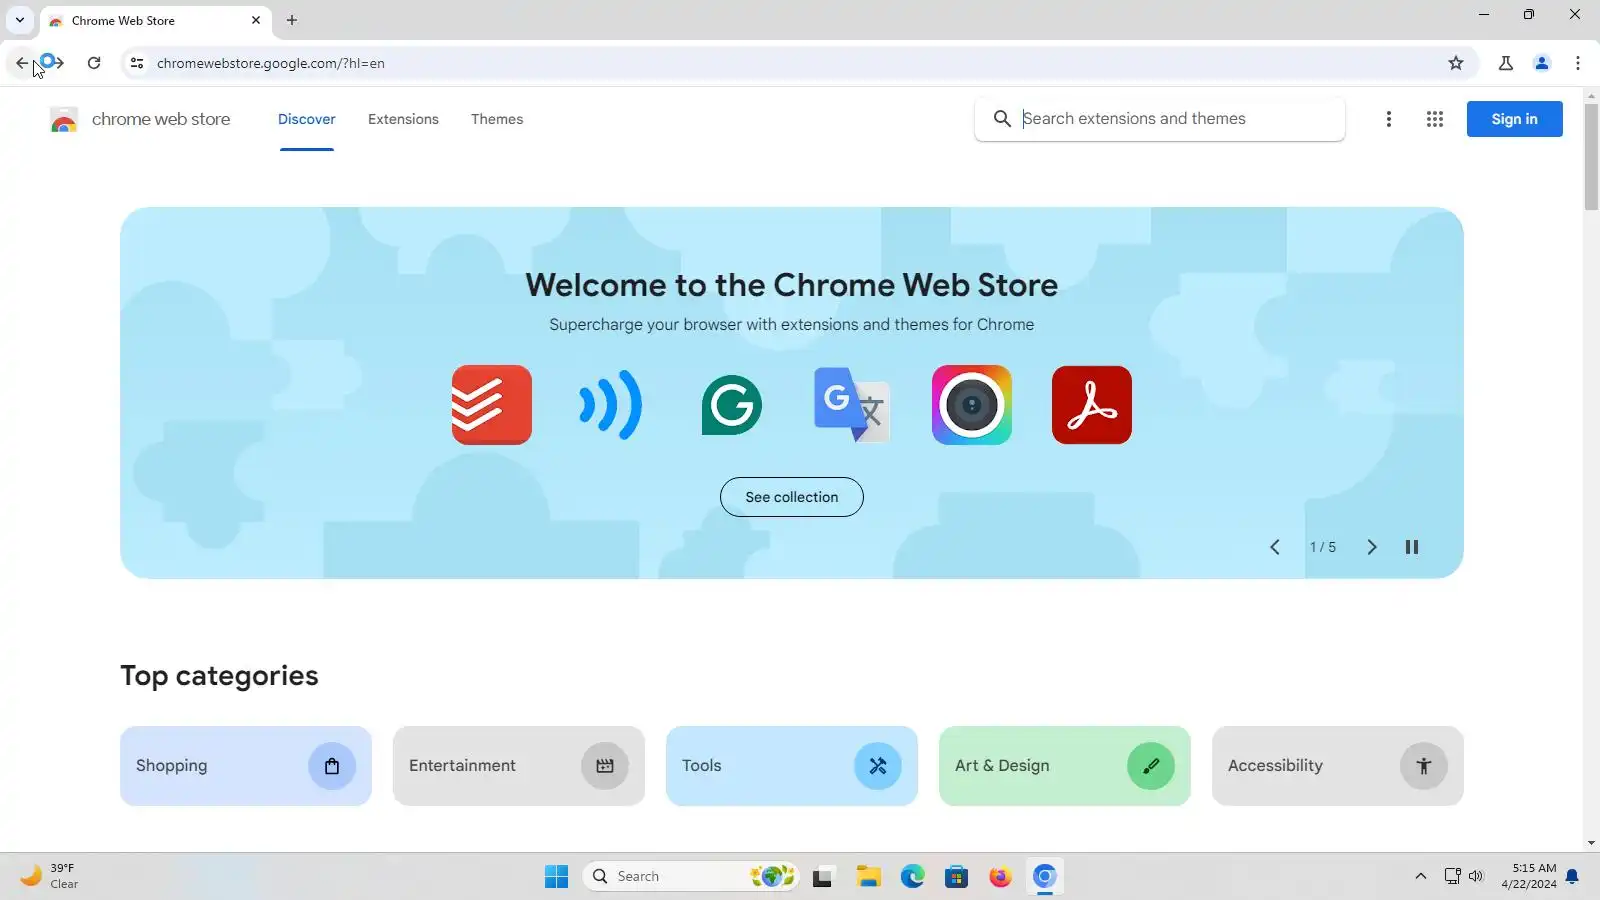Open the Google Translate extension icon

(851, 405)
